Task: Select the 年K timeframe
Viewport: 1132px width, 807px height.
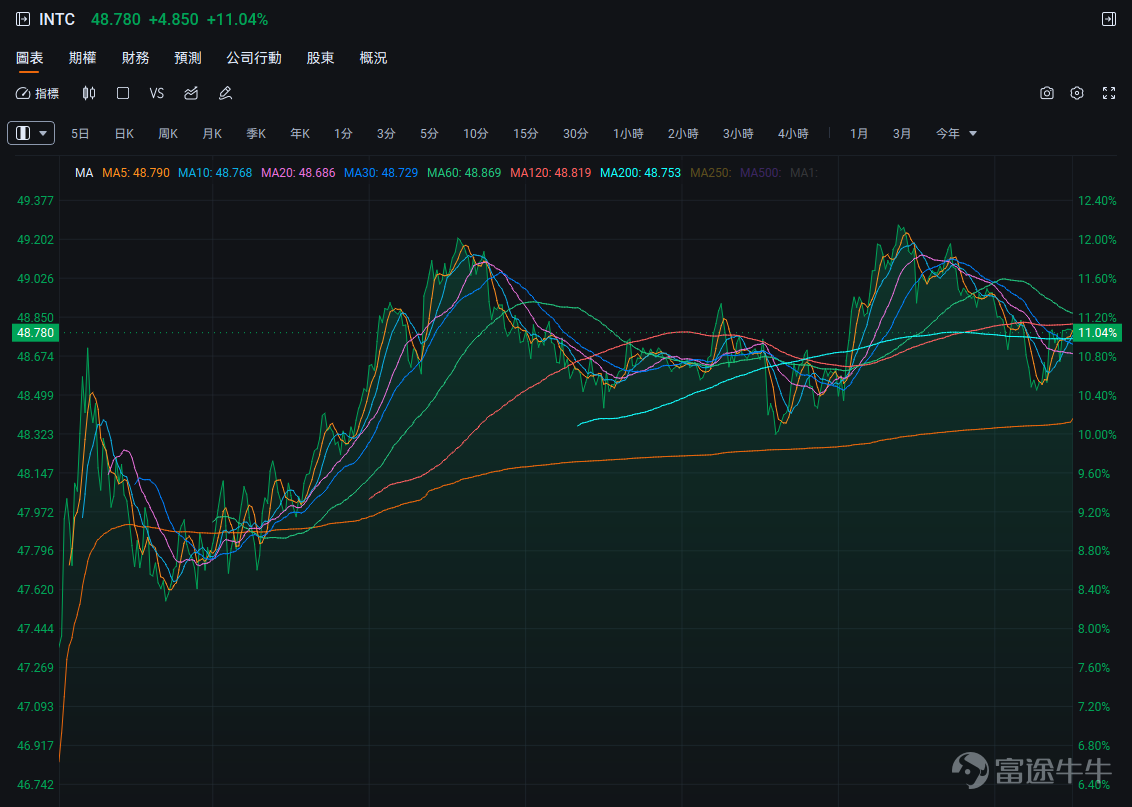Action: pyautogui.click(x=300, y=134)
